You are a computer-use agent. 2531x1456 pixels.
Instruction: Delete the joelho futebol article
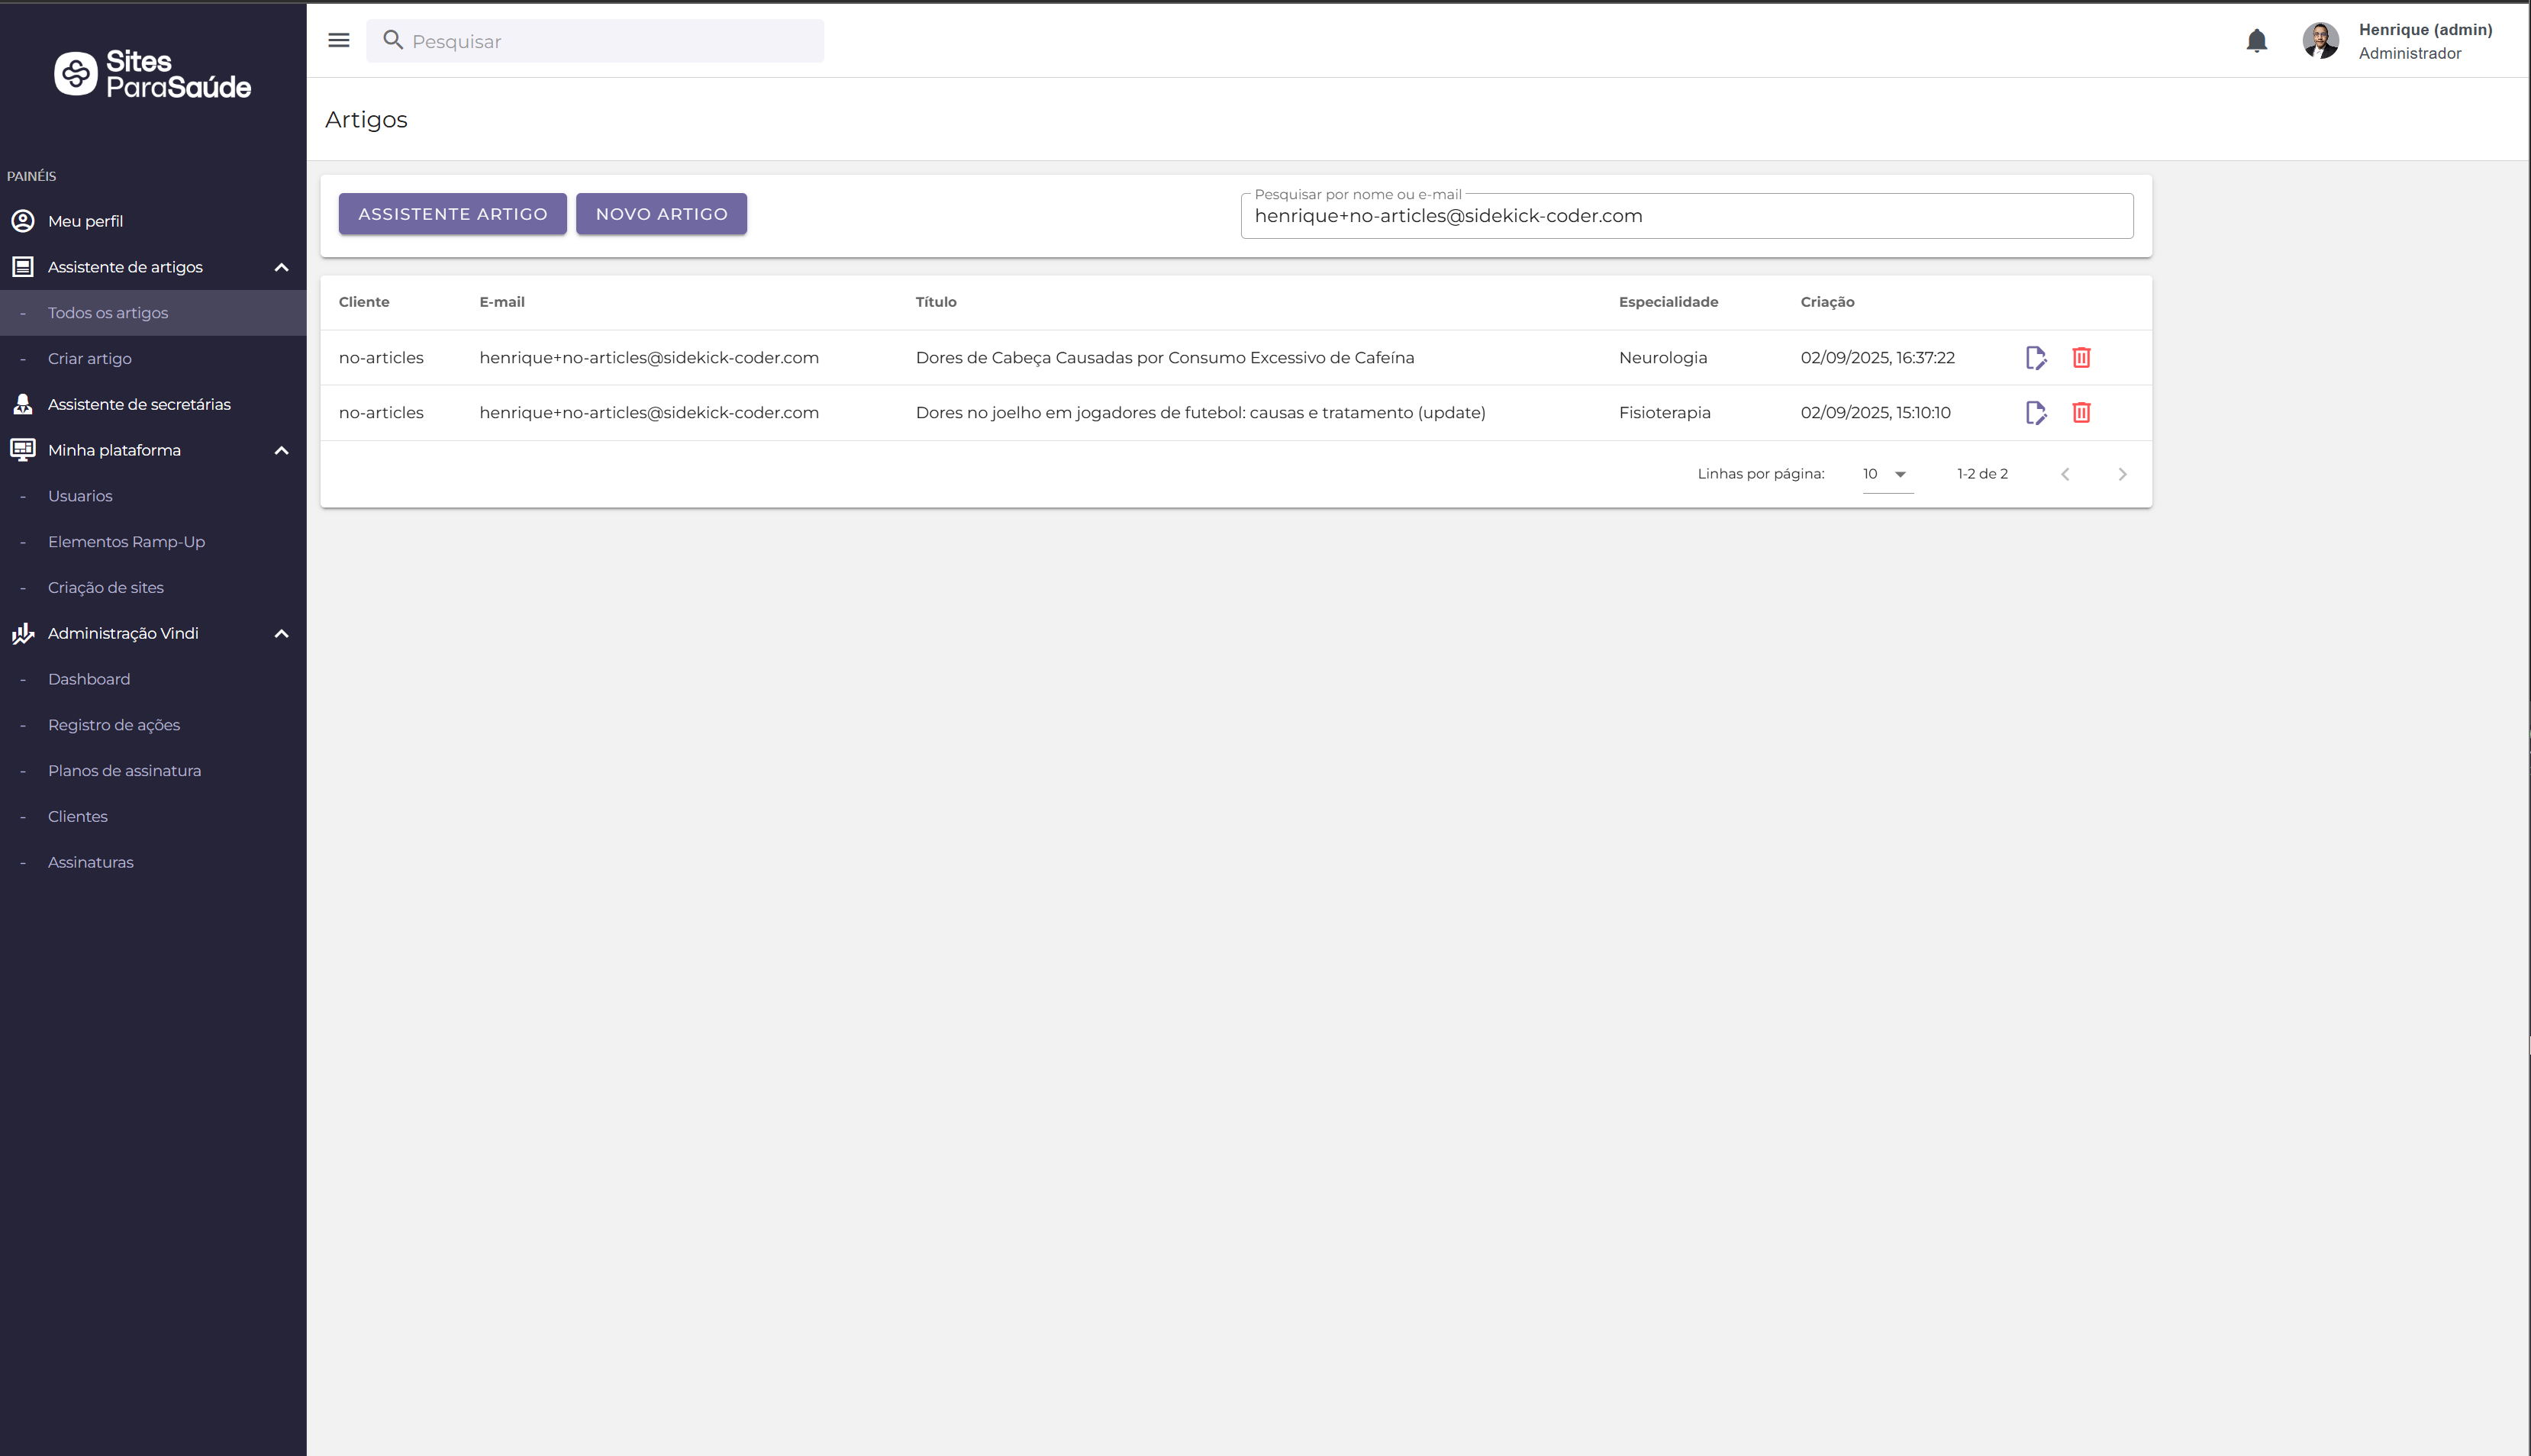2081,413
